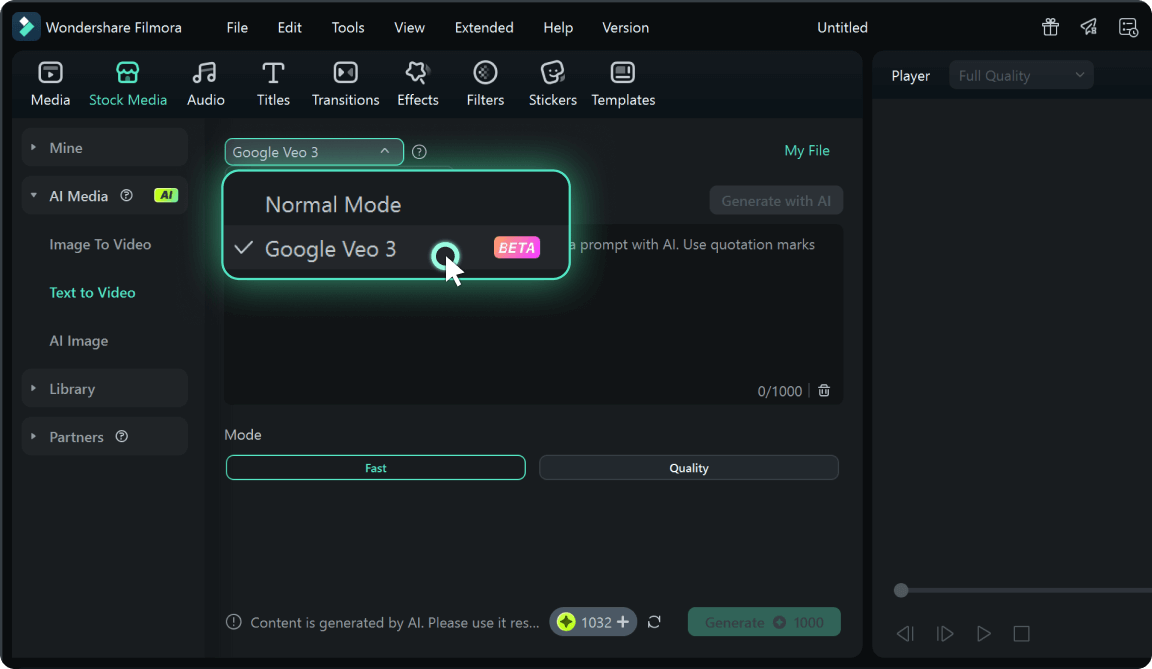Image resolution: width=1152 pixels, height=669 pixels.
Task: Open the Media tab
Action: pos(50,84)
